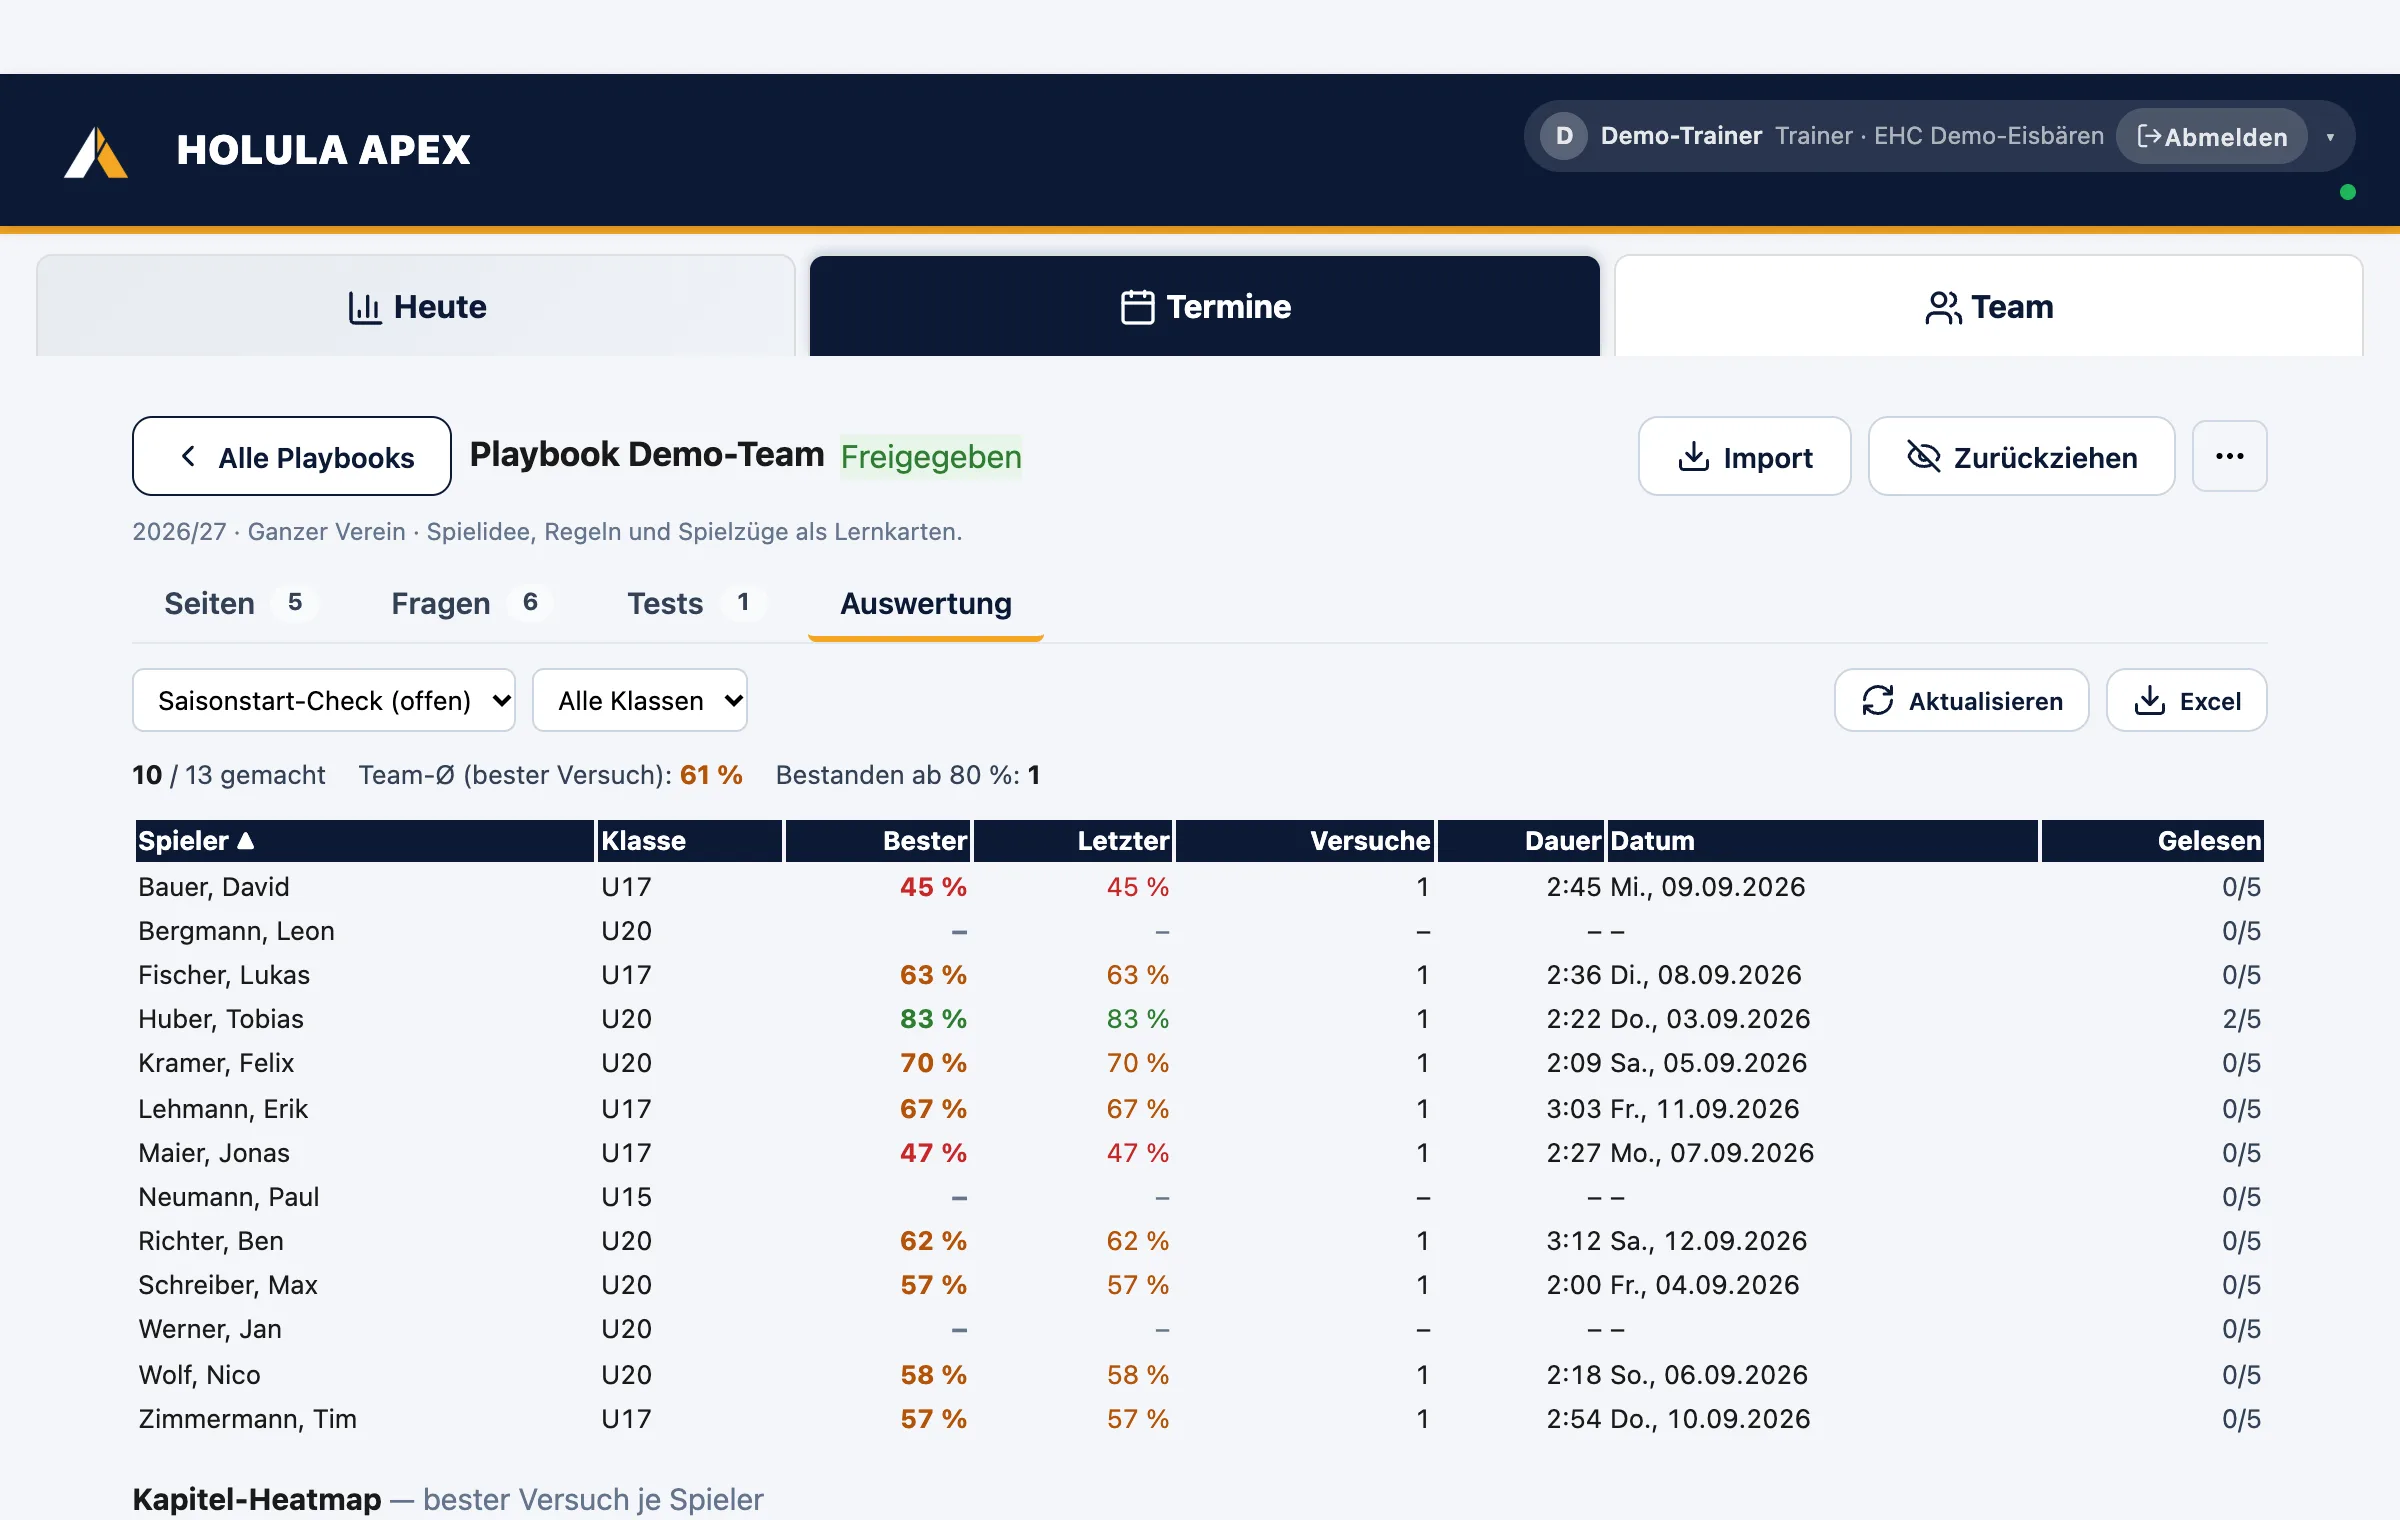This screenshot has height=1520, width=2400.
Task: Select player row Wolf, Nico
Action: pyautogui.click(x=1200, y=1375)
